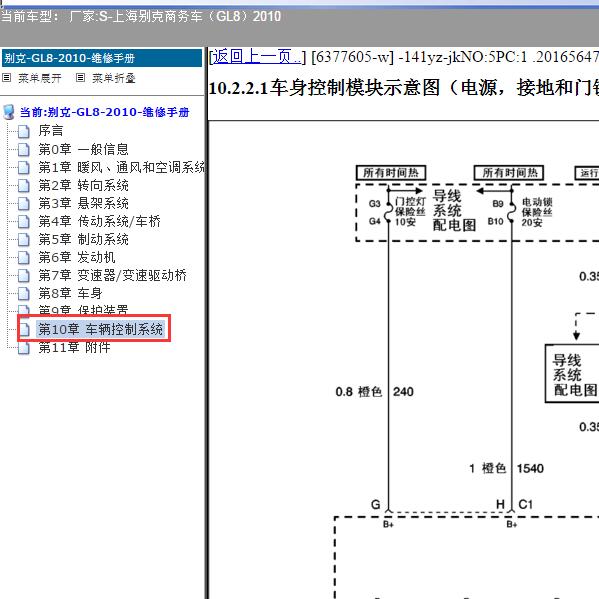The height and width of the screenshot is (599, 599).
Task: Open 第1章 暖风、通风和空调系统
Action: (121, 167)
